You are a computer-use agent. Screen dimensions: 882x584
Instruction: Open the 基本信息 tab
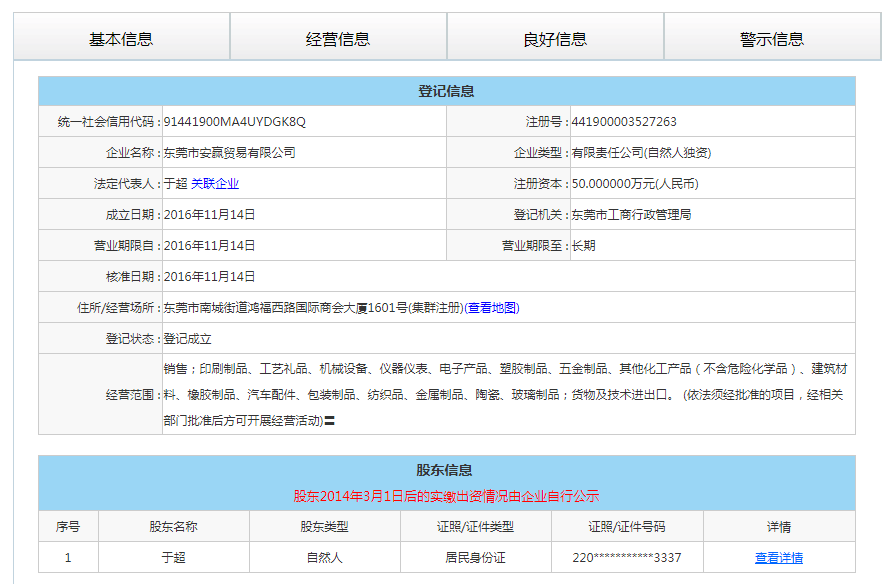pyautogui.click(x=121, y=39)
